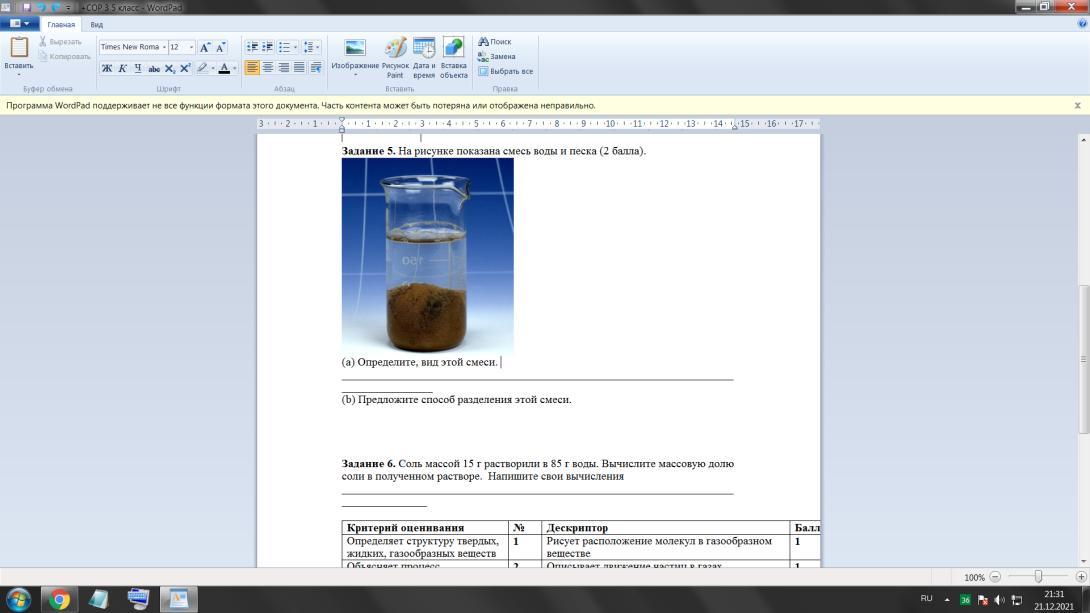Dismiss the yellow format warning bar

1077,106
